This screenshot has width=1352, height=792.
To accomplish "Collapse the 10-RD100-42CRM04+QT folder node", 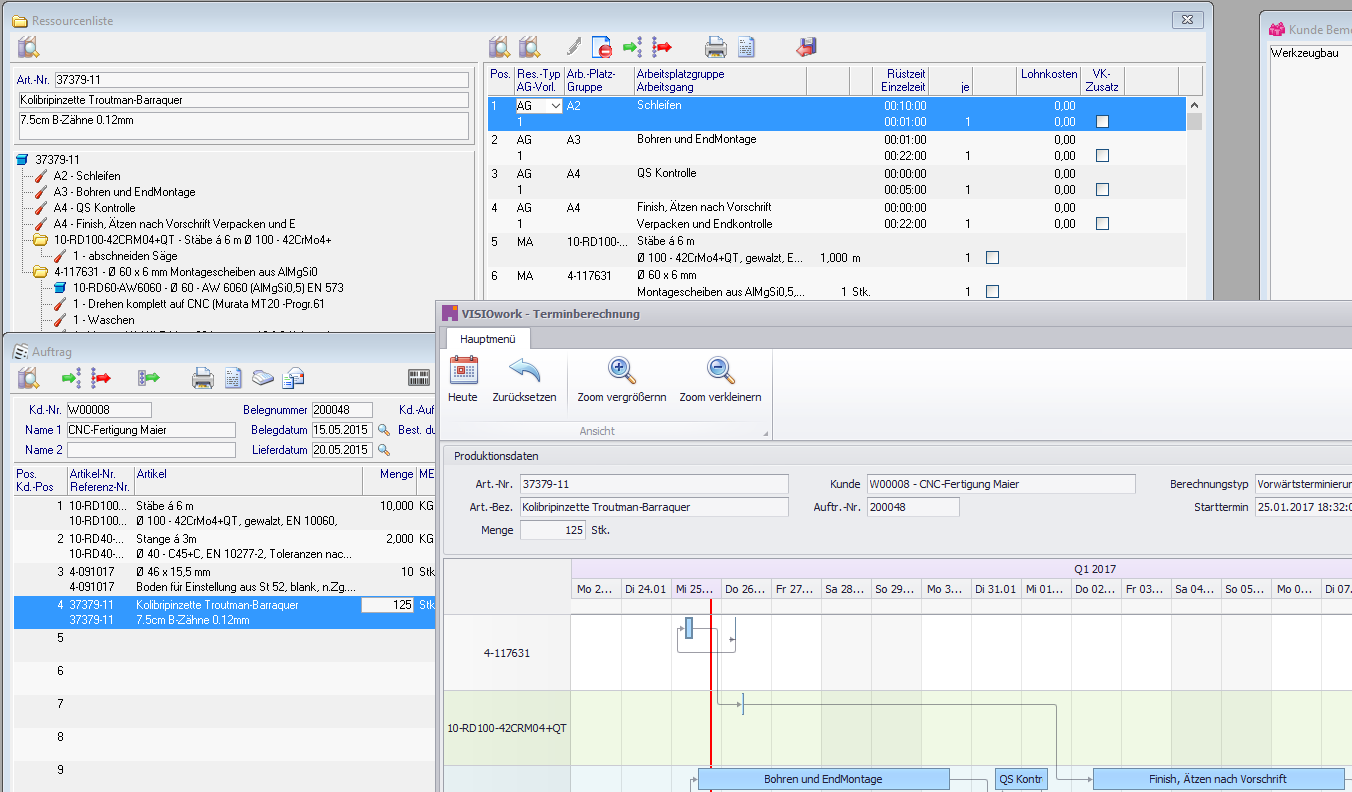I will coord(40,240).
